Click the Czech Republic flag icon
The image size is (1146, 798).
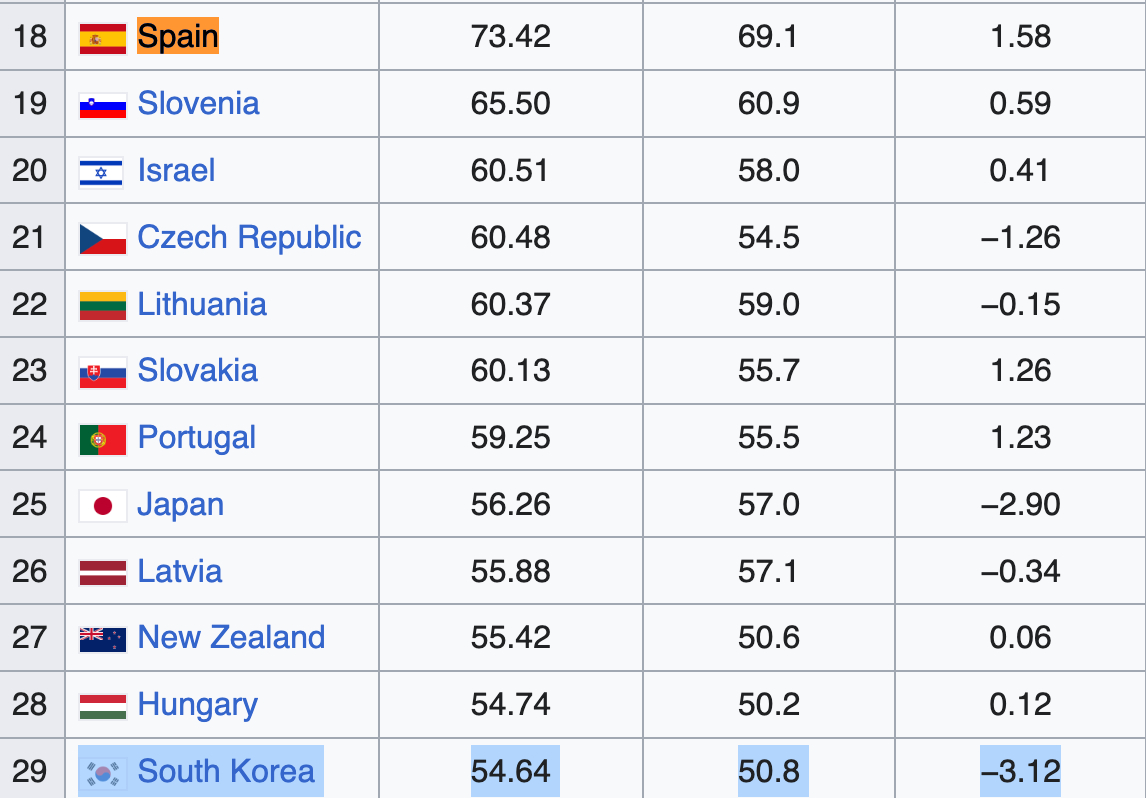102,239
